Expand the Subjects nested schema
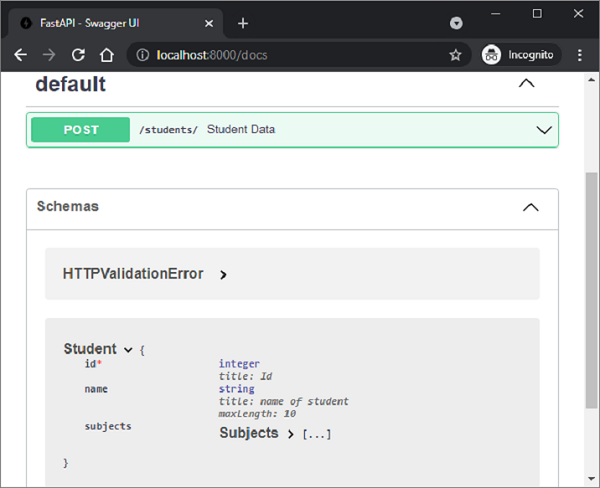 290,434
